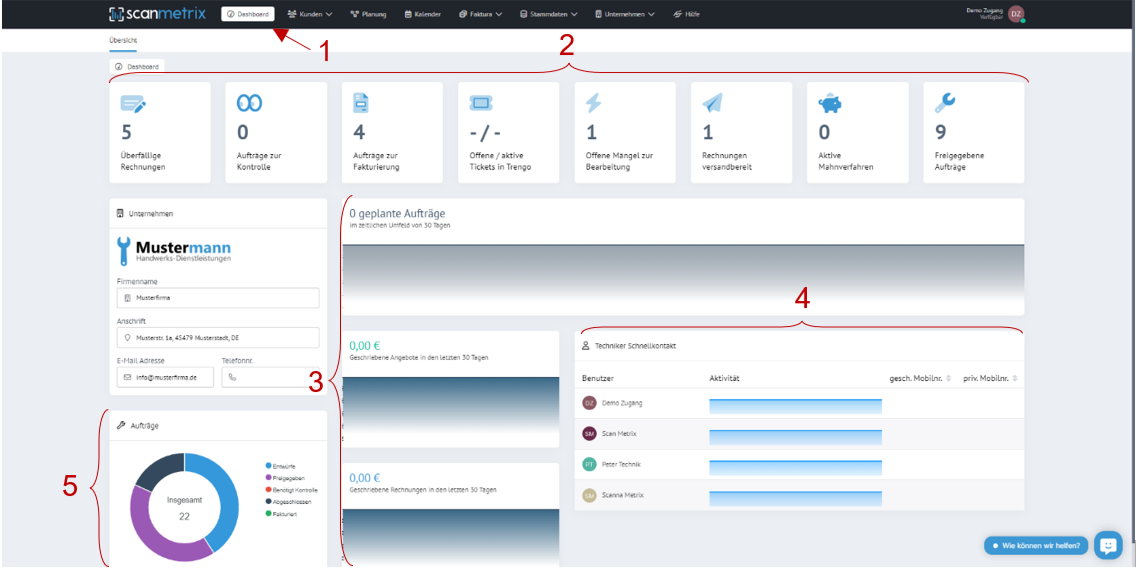The height and width of the screenshot is (569, 1139).
Task: Open the Überfällige Rechnungen card
Action: pyautogui.click(x=160, y=132)
